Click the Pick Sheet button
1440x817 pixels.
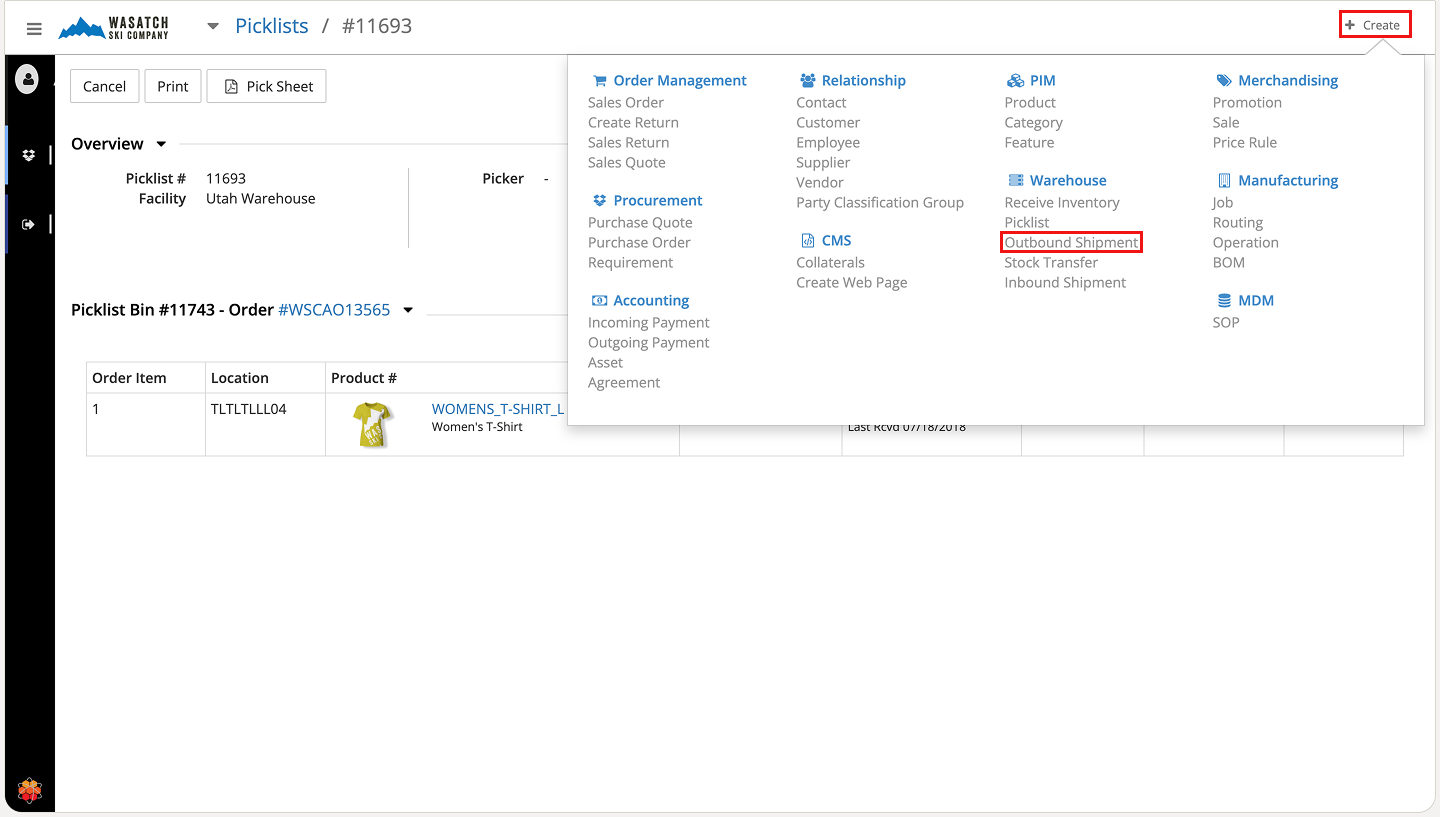point(267,86)
